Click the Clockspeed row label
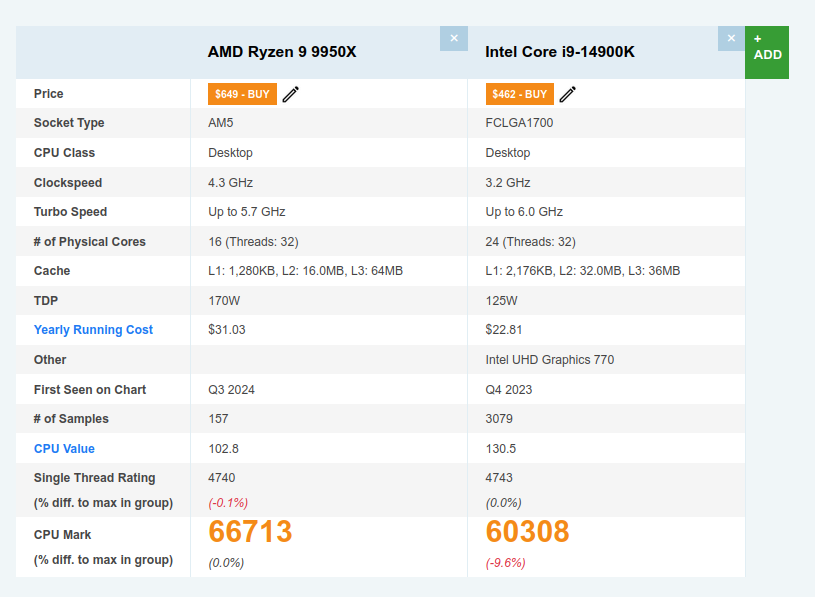The width and height of the screenshot is (815, 597). [68, 183]
